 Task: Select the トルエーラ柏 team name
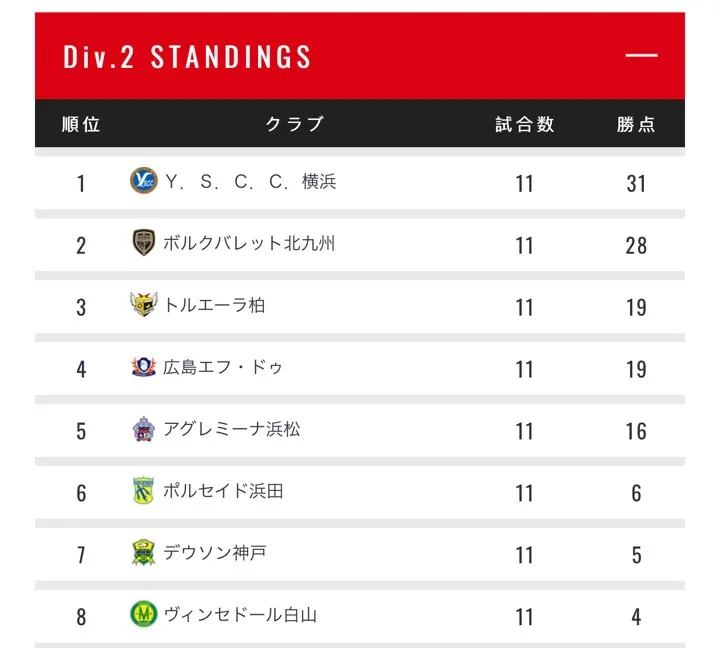pos(214,306)
